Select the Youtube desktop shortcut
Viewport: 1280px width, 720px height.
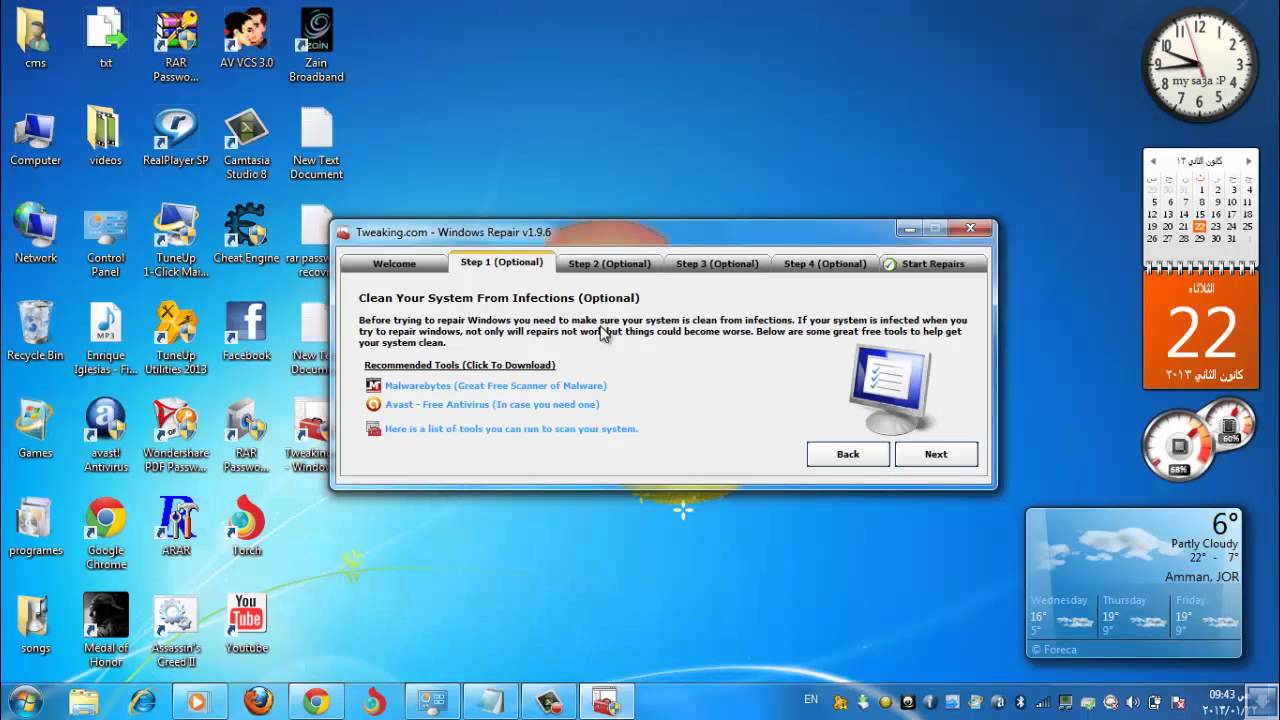[x=246, y=625]
